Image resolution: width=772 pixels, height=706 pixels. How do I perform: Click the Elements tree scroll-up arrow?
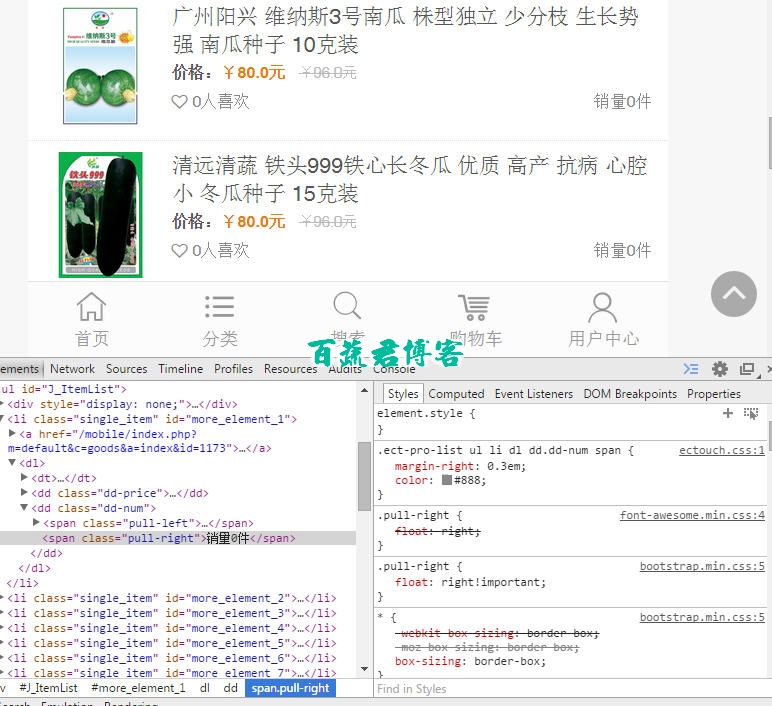(x=364, y=390)
